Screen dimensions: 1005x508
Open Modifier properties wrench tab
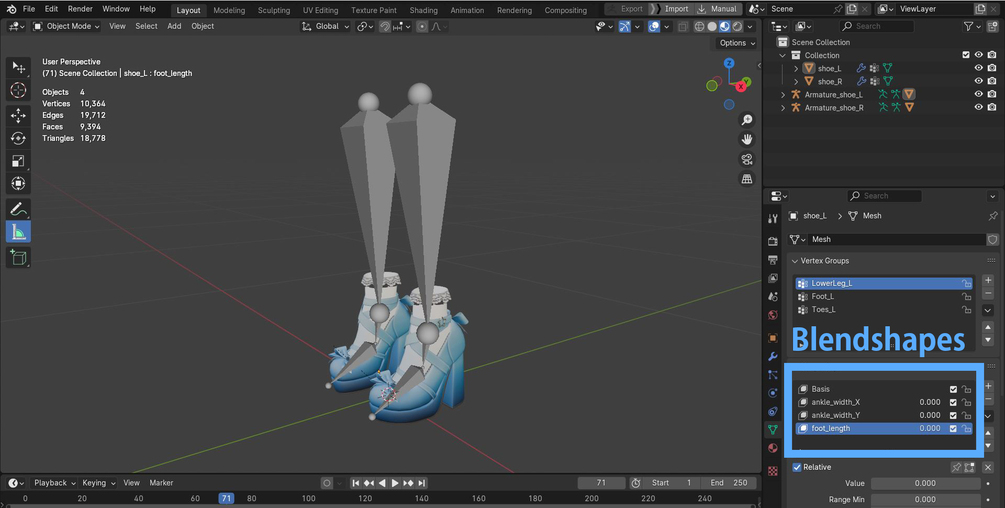(x=773, y=356)
